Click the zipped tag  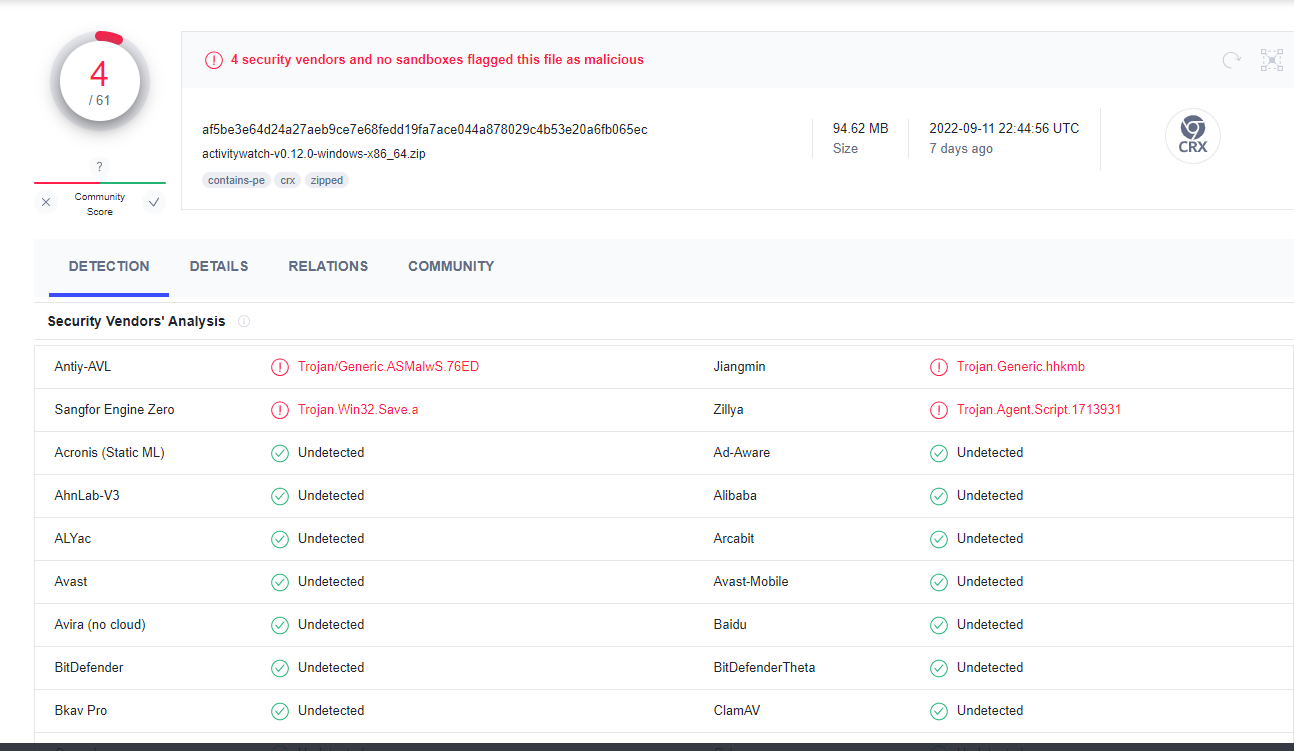coord(326,180)
